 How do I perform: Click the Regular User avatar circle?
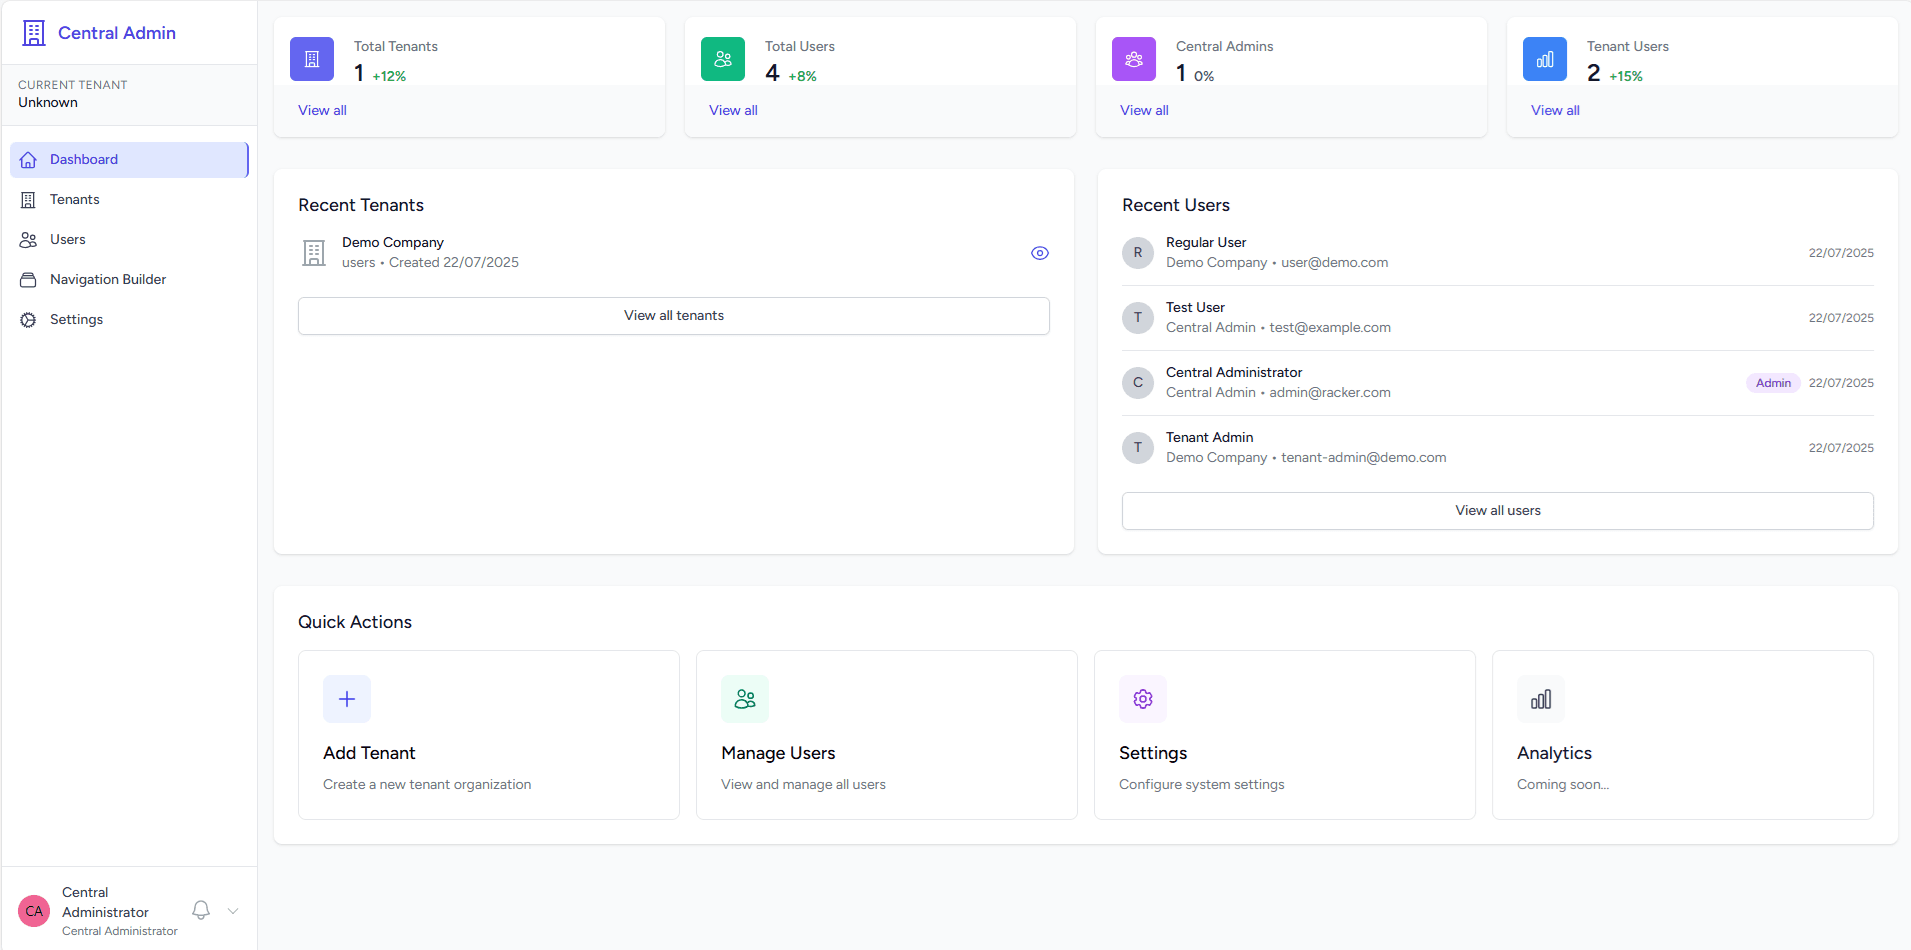click(x=1137, y=253)
